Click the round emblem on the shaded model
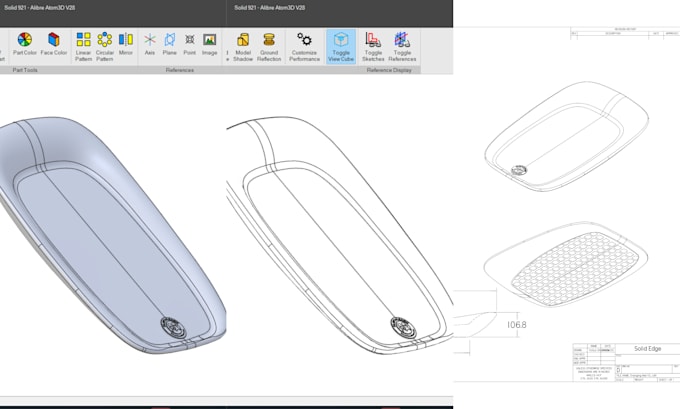680x409 pixels. 173,327
